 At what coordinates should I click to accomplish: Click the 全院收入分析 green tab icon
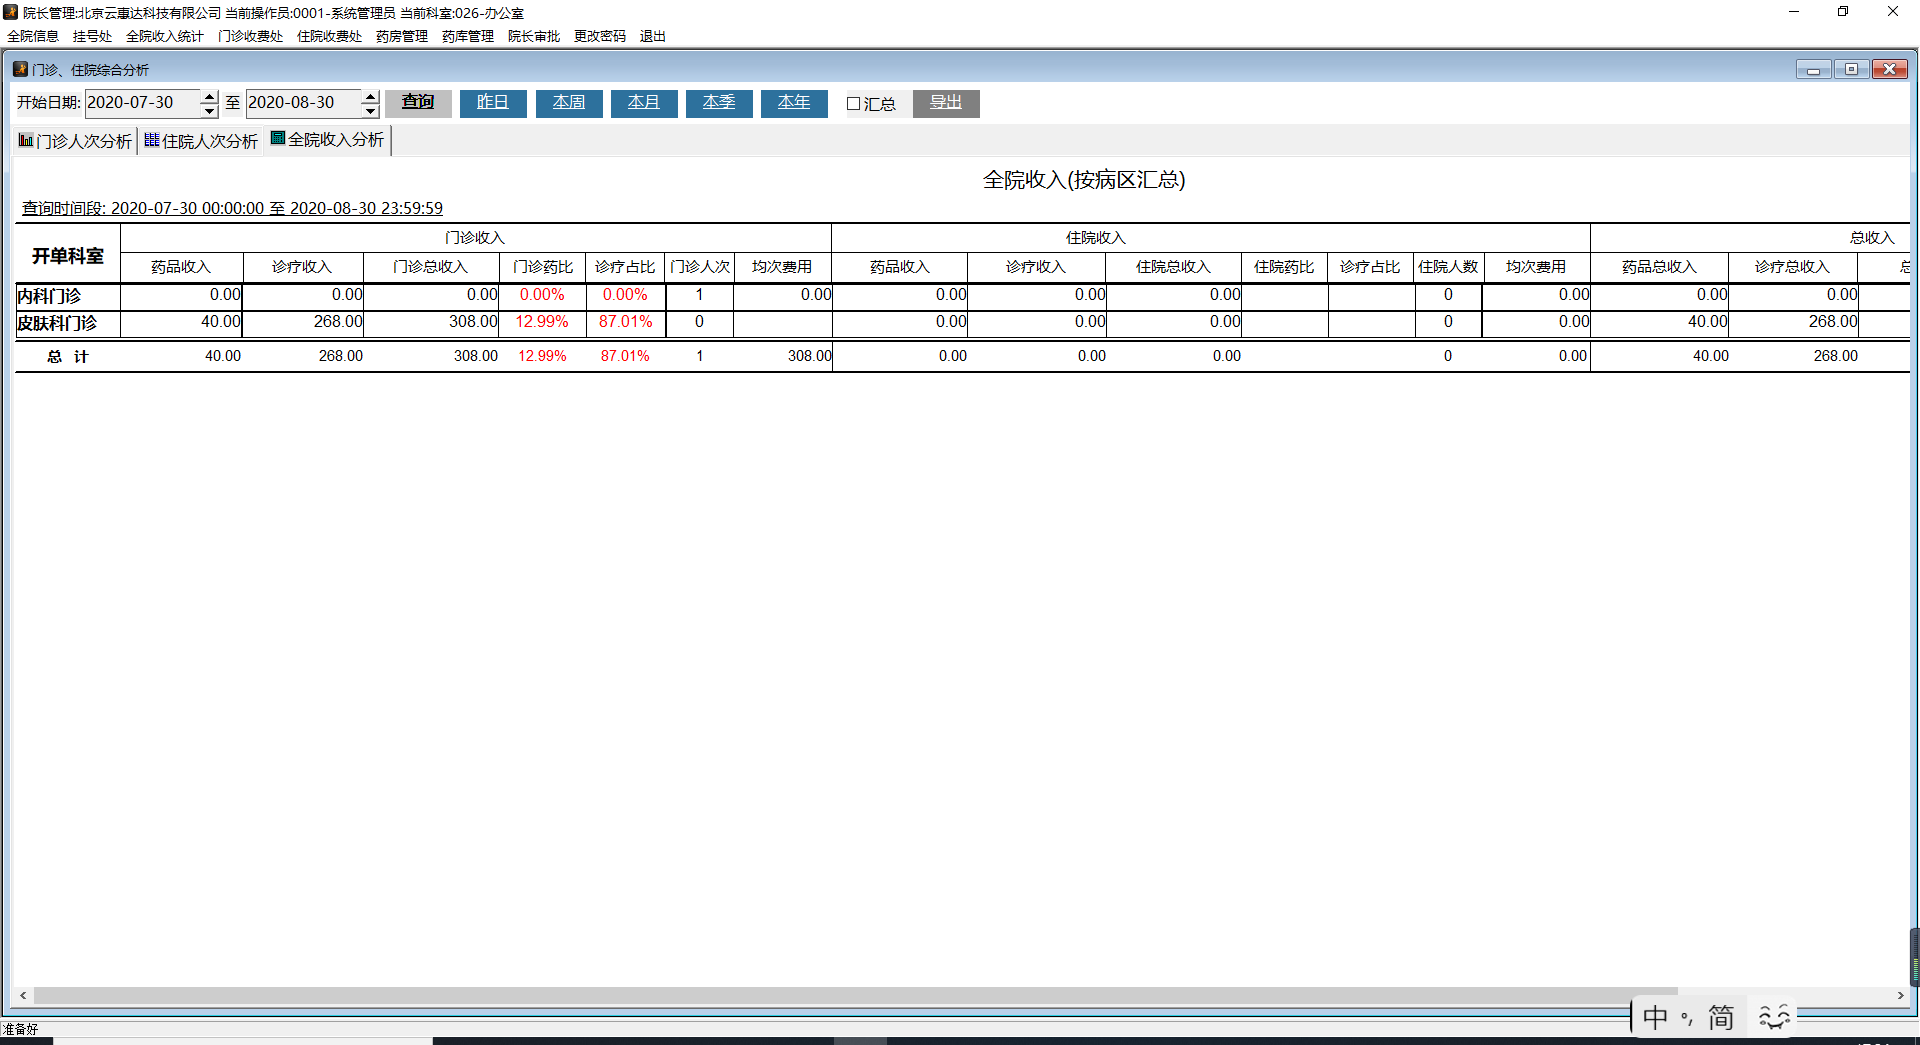point(278,139)
